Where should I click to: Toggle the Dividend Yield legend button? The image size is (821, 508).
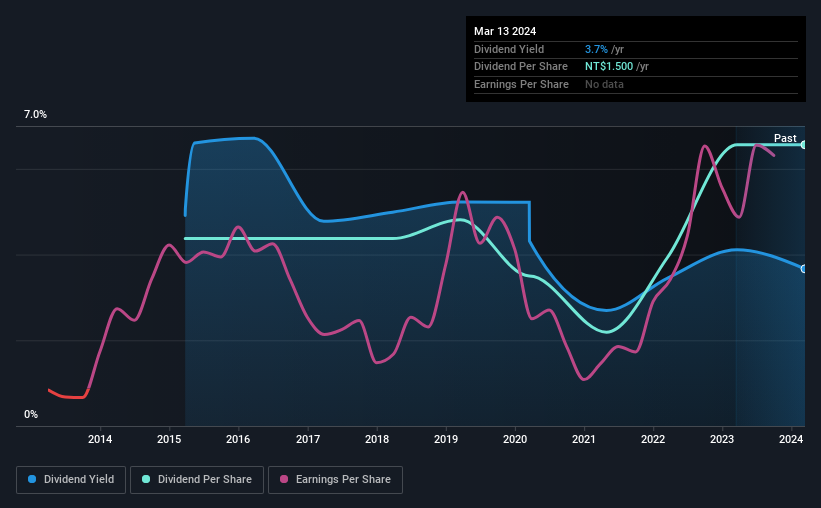[x=71, y=480]
